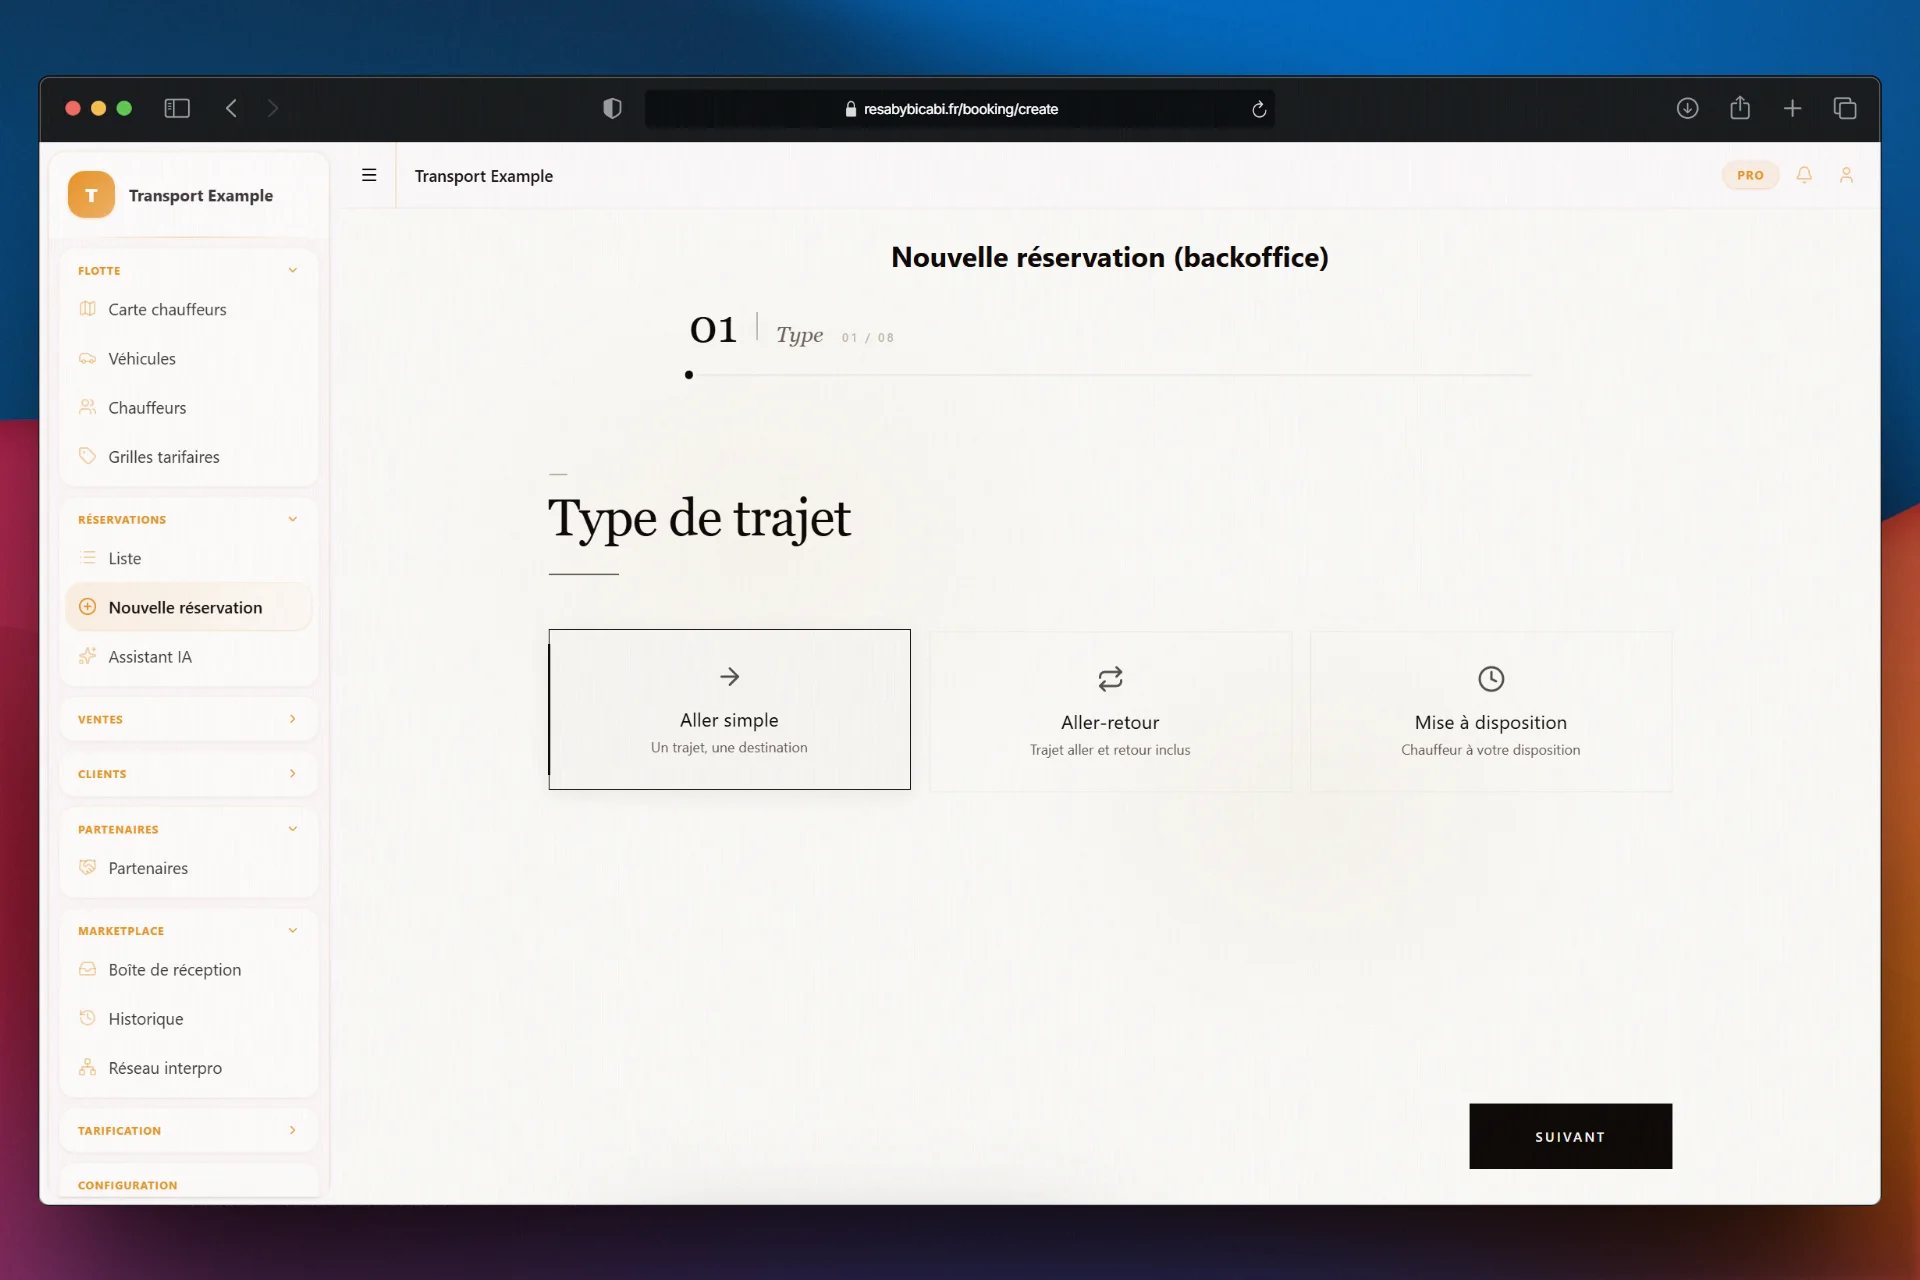Screen dimensions: 1920x1280
Task: Open Réseau interpro menu item
Action: click(x=189, y=1067)
